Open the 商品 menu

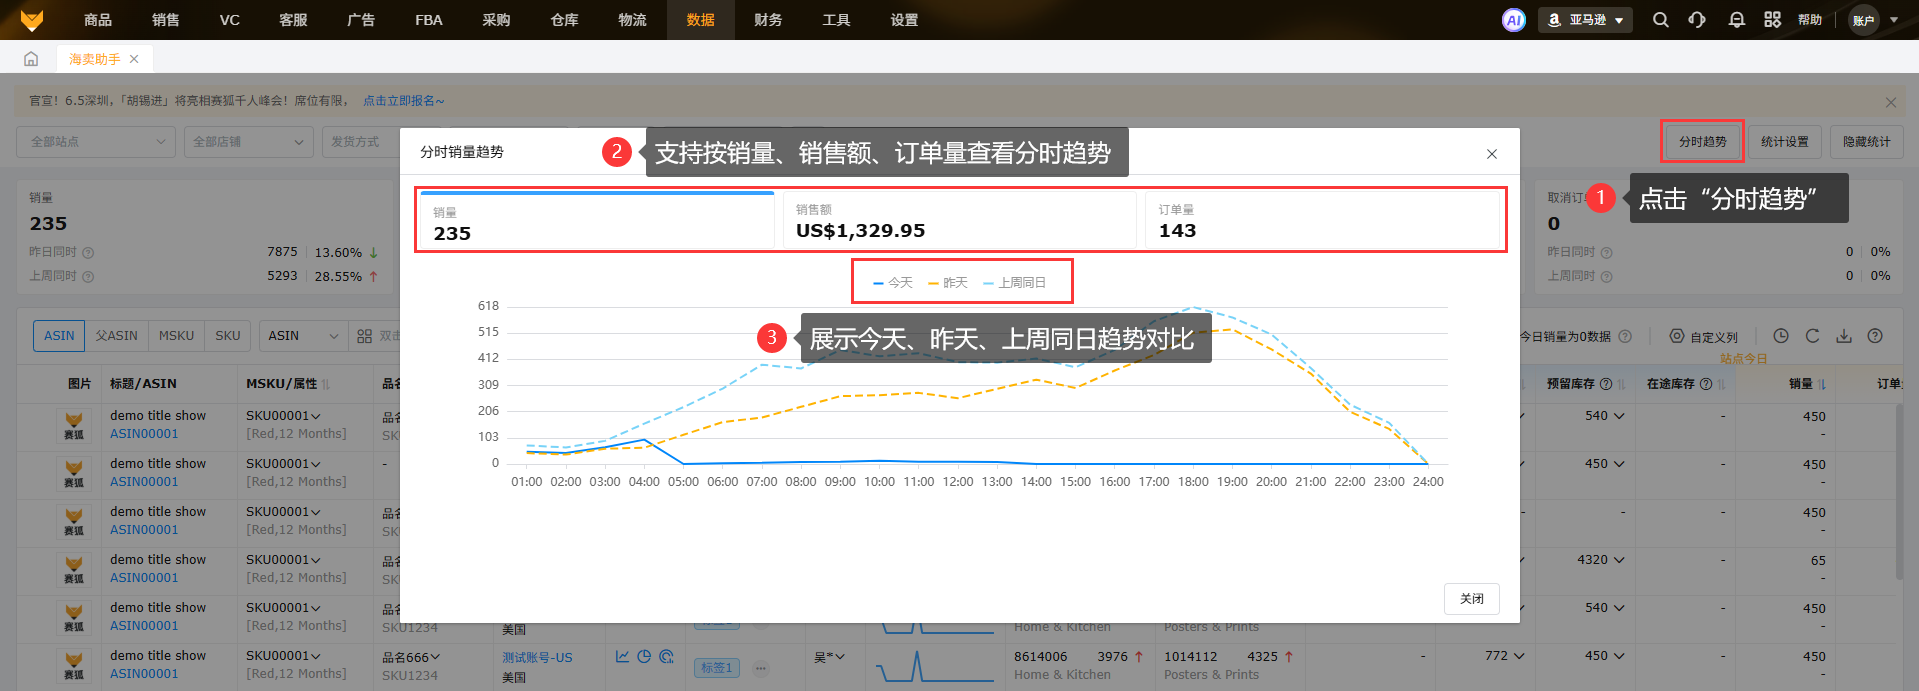coord(98,20)
